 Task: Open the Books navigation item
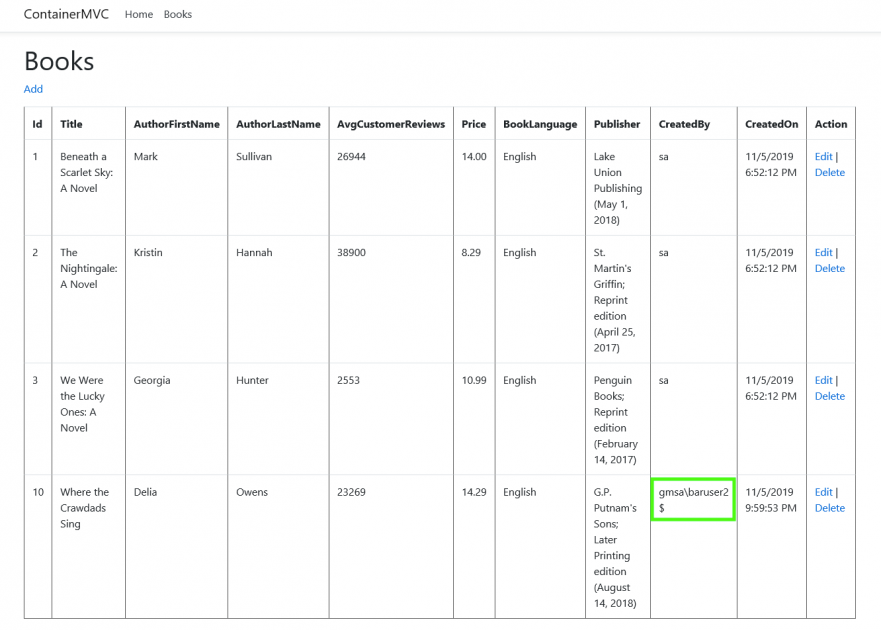coord(177,14)
